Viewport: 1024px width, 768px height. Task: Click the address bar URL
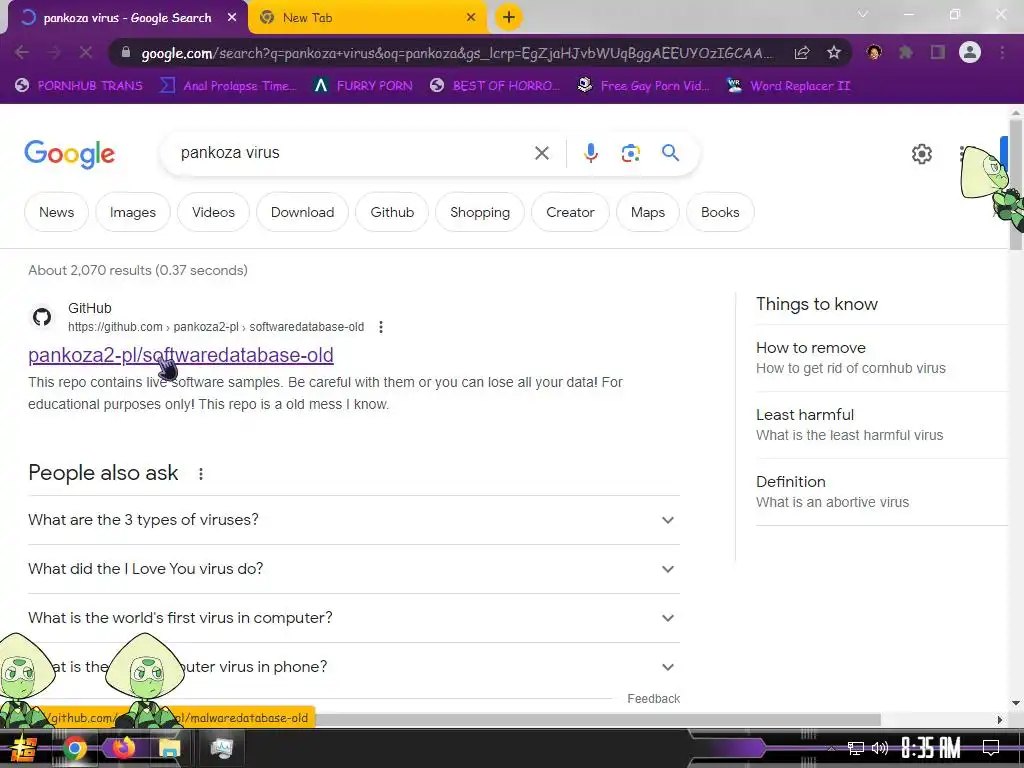[457, 53]
